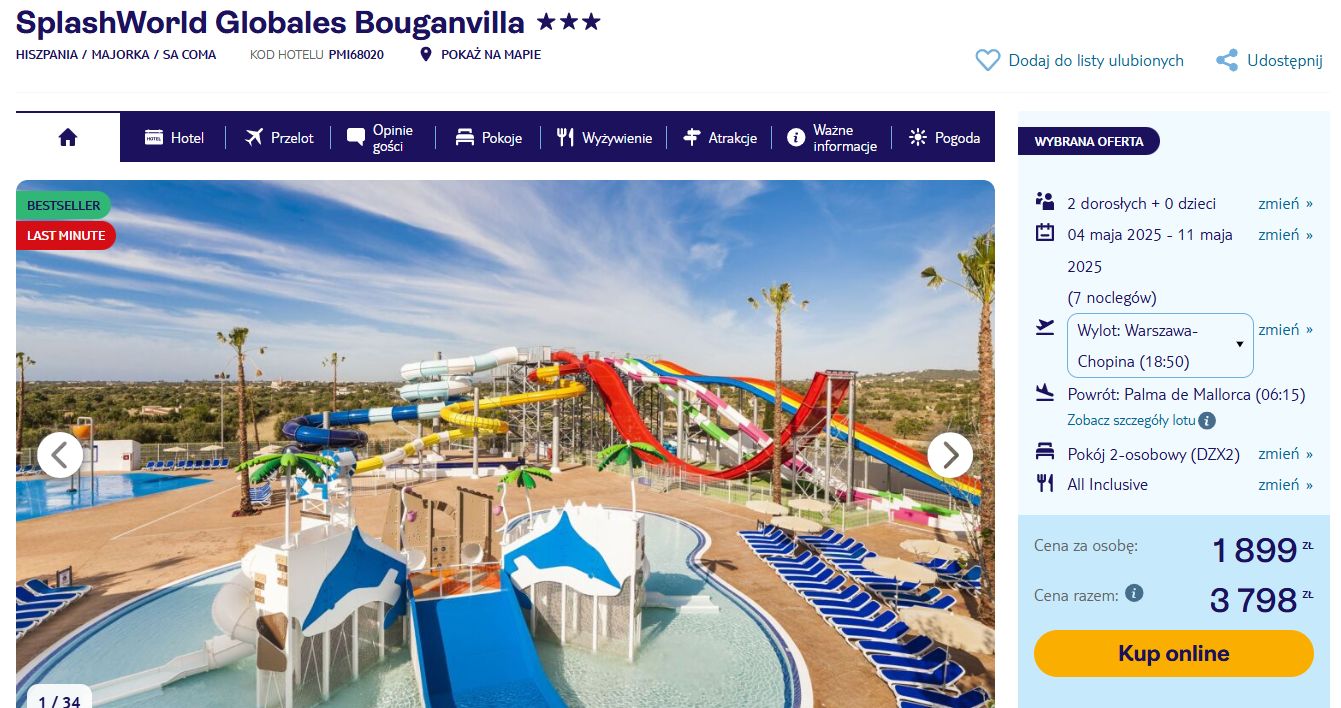Viewport: 1341px width, 708px height.
Task: Click the info icon beside Cena razem
Action: coord(1133,593)
